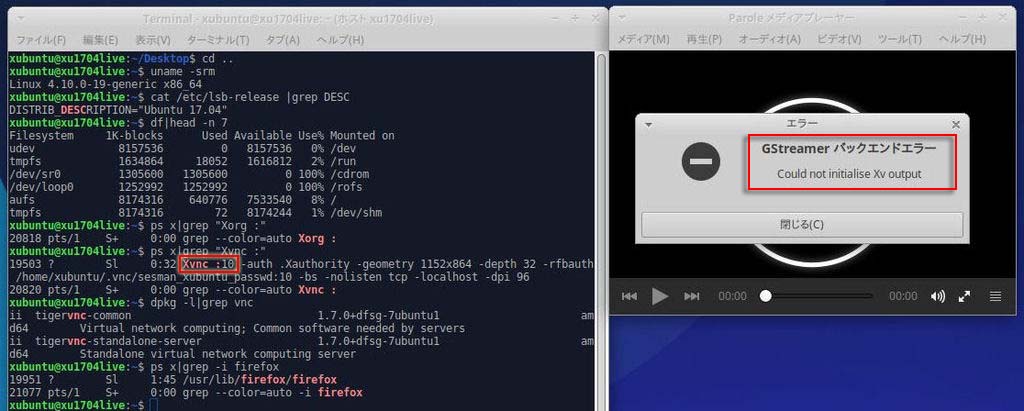Click the tigervnc-standalone-server package row
Viewport: 1024px width, 411px height.
(x=302, y=348)
